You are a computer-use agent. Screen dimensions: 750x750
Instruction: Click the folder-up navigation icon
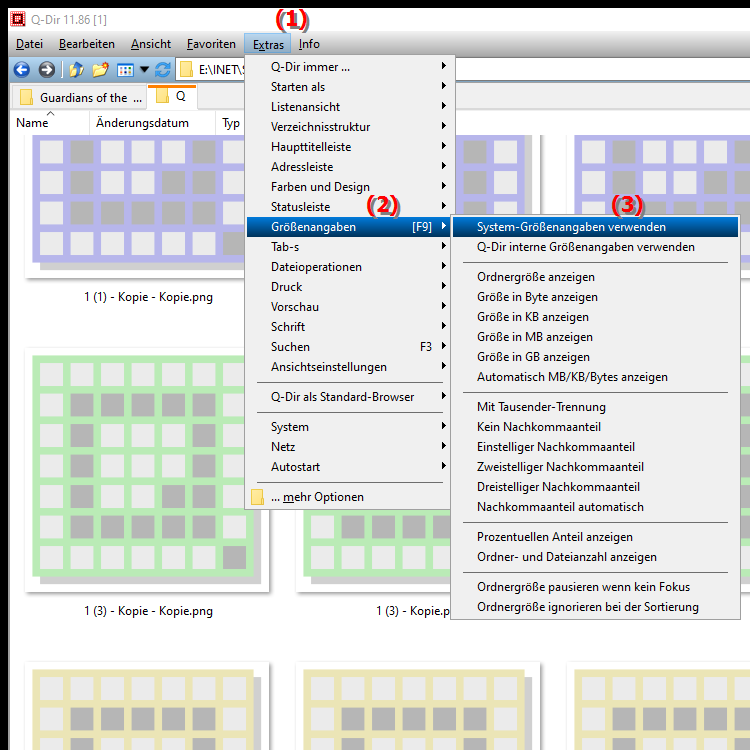click(x=77, y=70)
